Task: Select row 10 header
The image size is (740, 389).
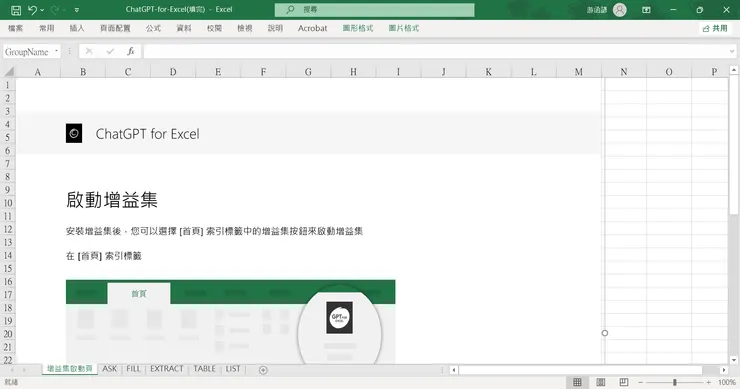Action: [x=8, y=203]
